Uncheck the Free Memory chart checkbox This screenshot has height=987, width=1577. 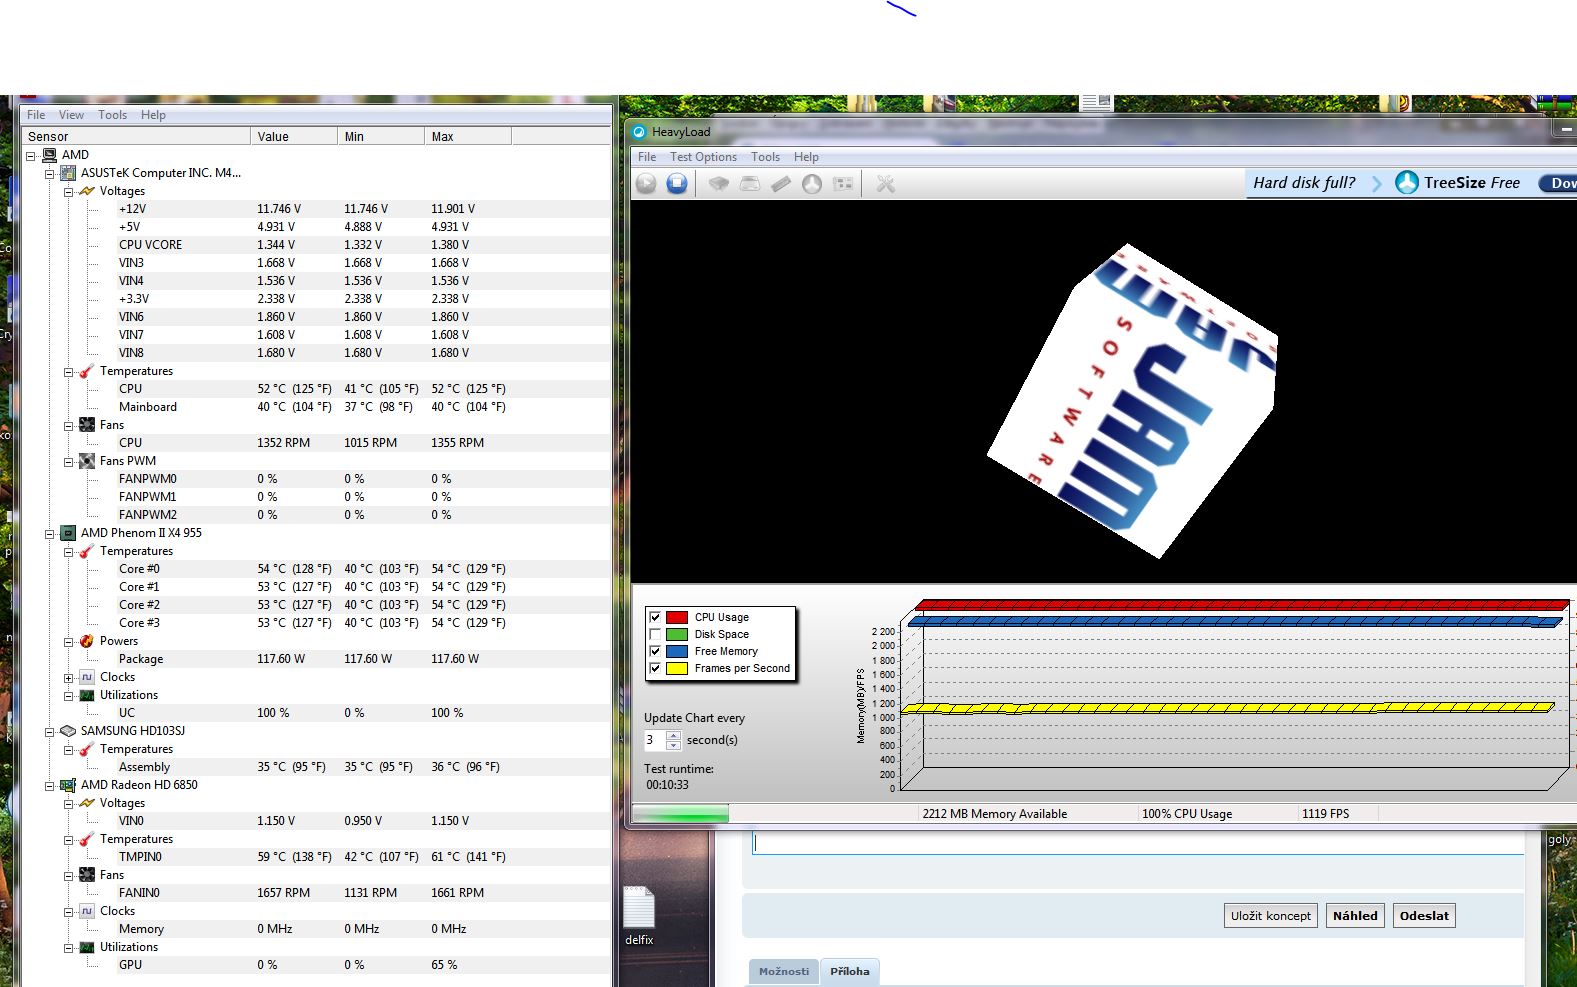point(655,651)
